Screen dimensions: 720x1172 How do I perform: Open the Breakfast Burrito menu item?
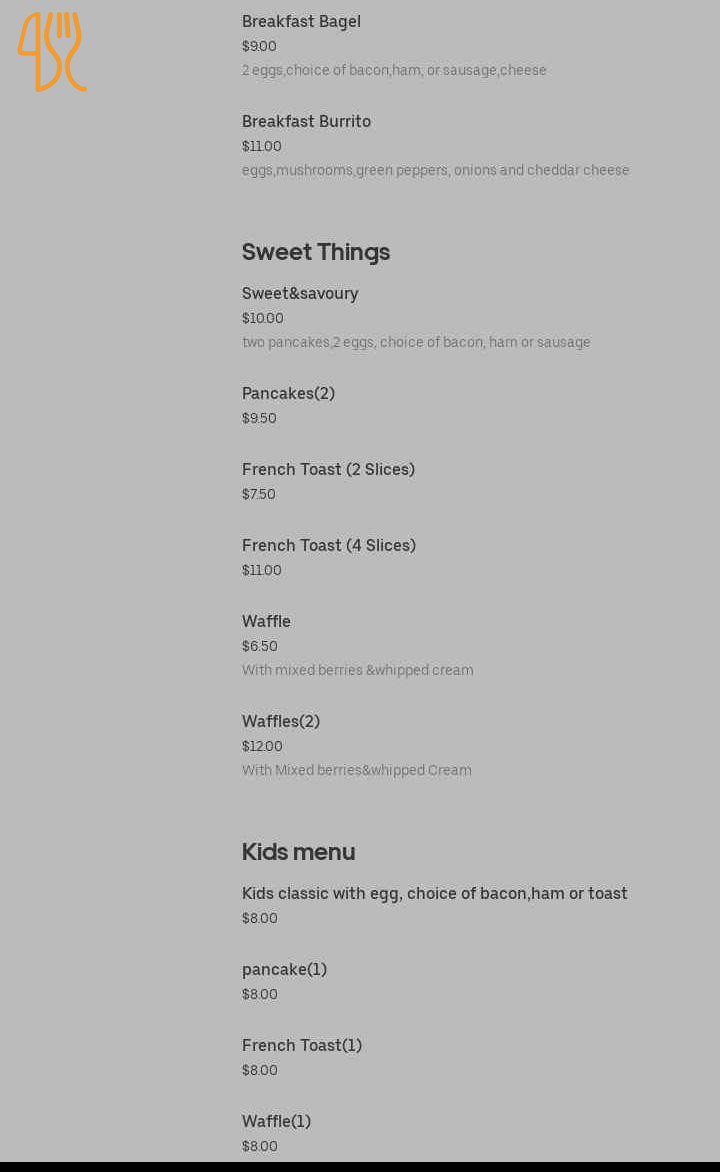click(x=306, y=121)
